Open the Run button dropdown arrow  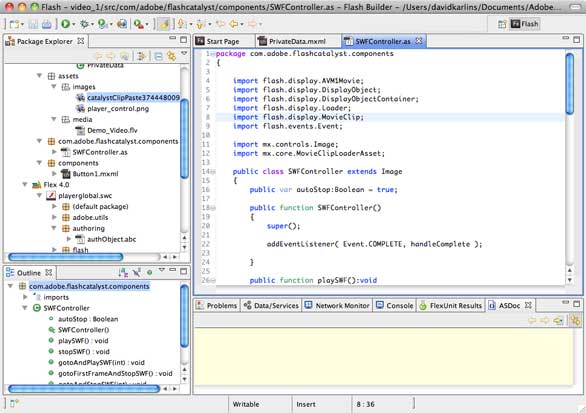73,25
